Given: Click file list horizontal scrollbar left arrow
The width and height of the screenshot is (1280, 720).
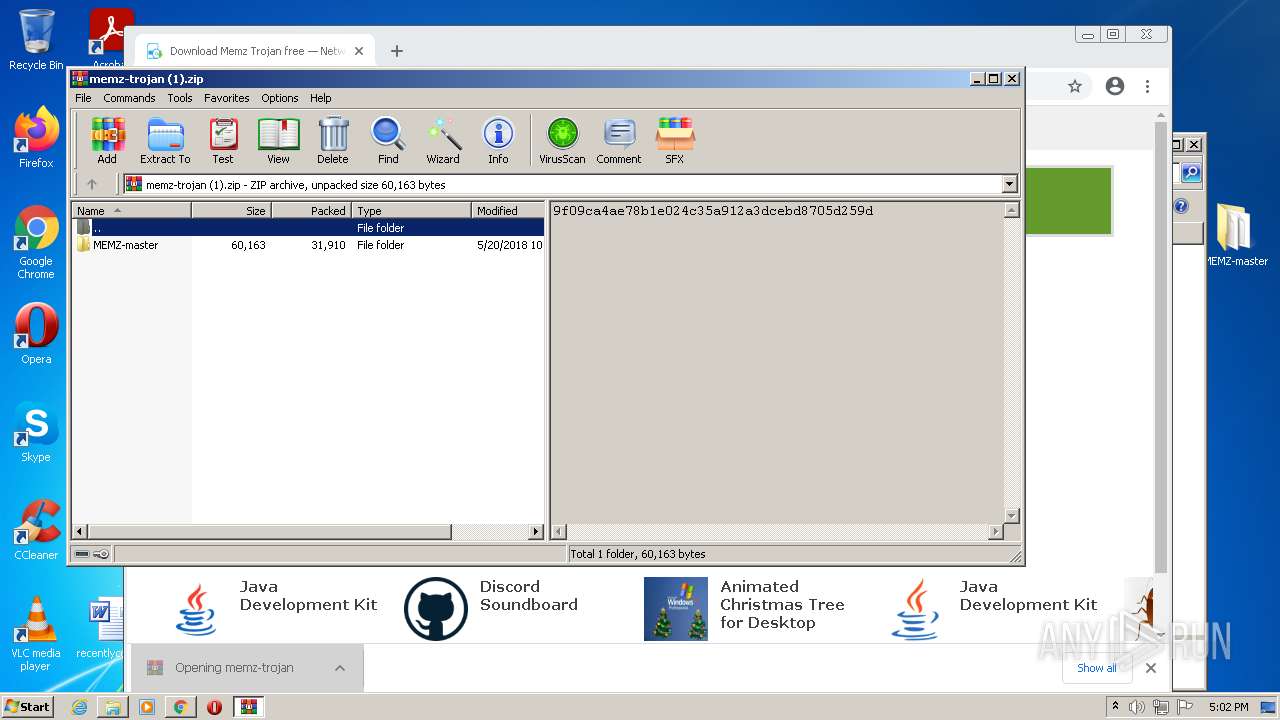Looking at the screenshot, I should coord(81,532).
